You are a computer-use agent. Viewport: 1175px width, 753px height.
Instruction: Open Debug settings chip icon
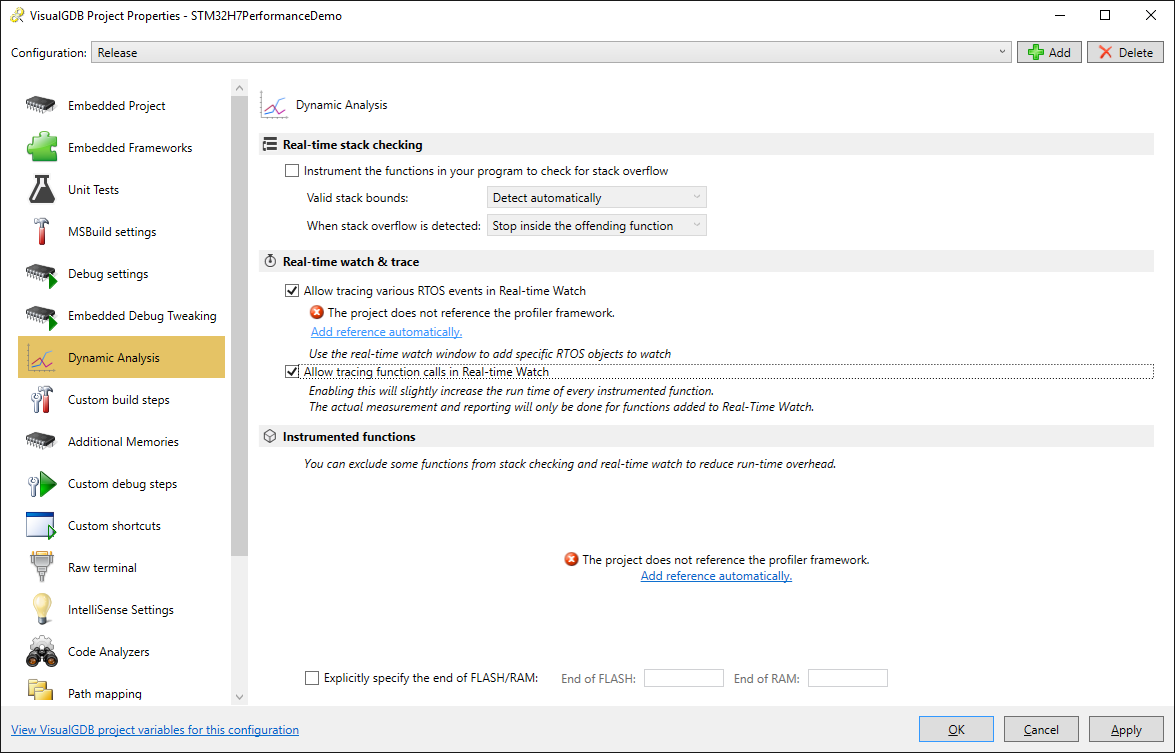40,274
